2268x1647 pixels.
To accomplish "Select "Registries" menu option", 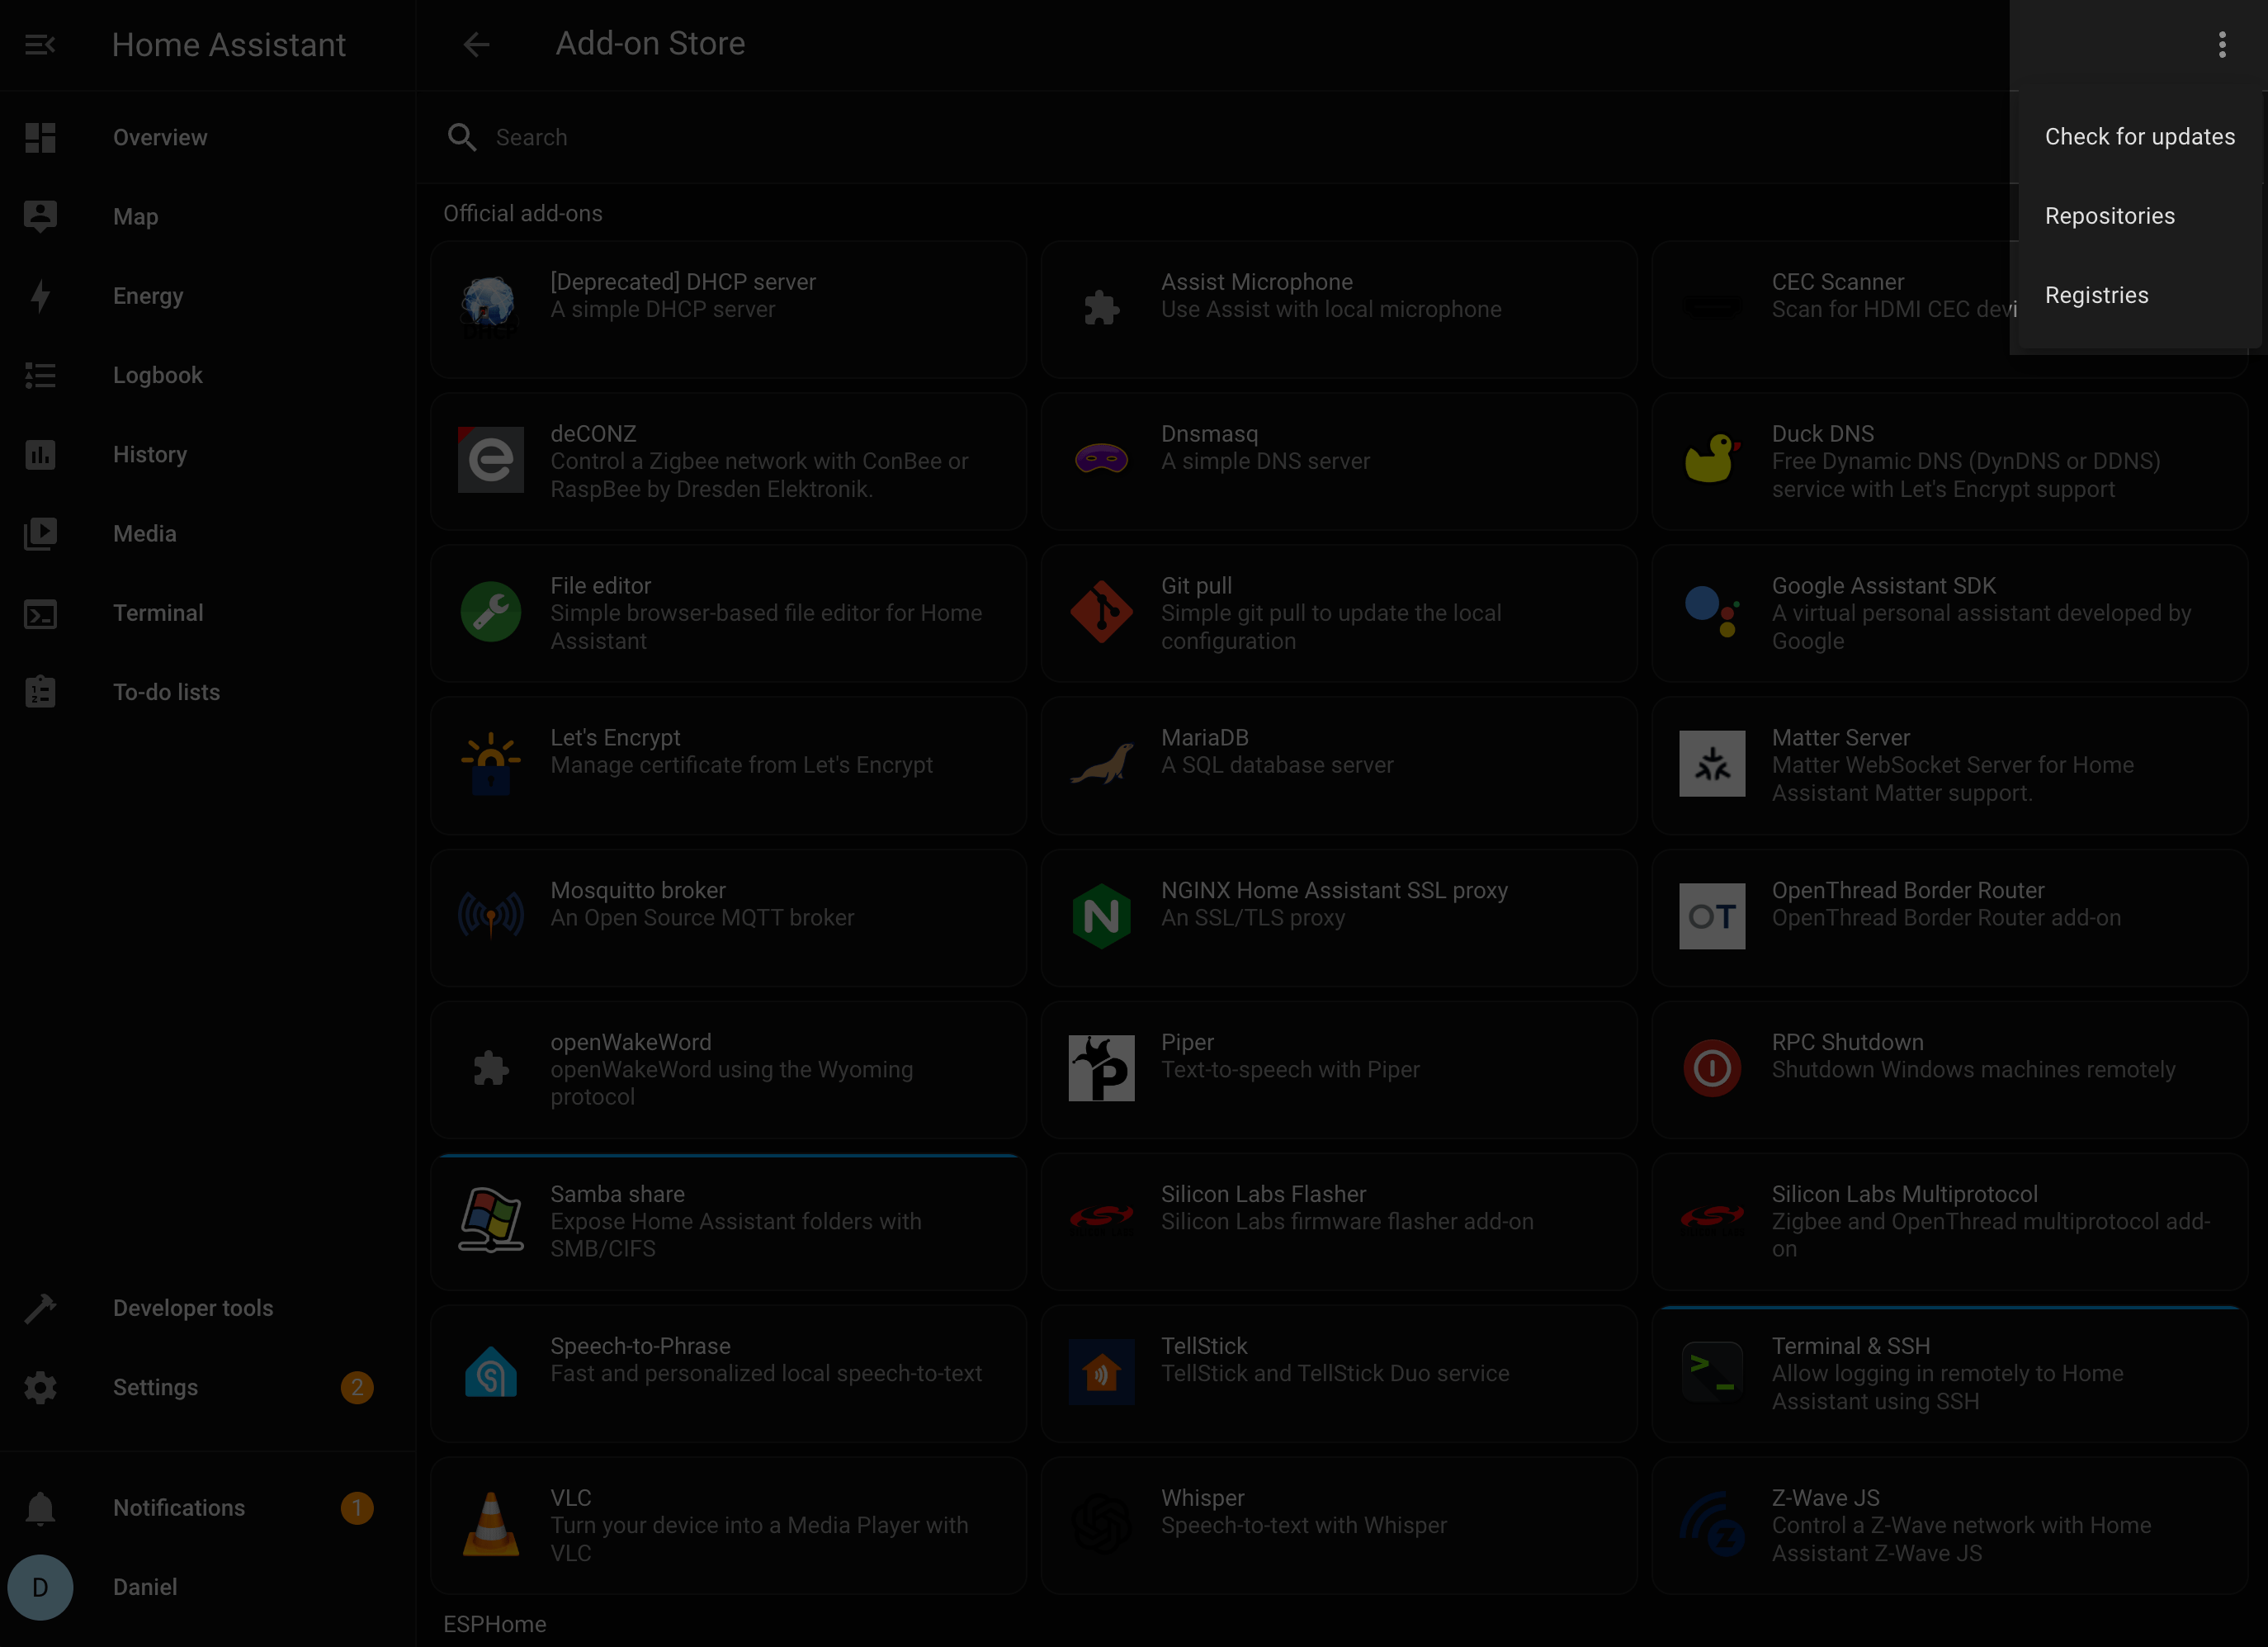I will [2096, 294].
